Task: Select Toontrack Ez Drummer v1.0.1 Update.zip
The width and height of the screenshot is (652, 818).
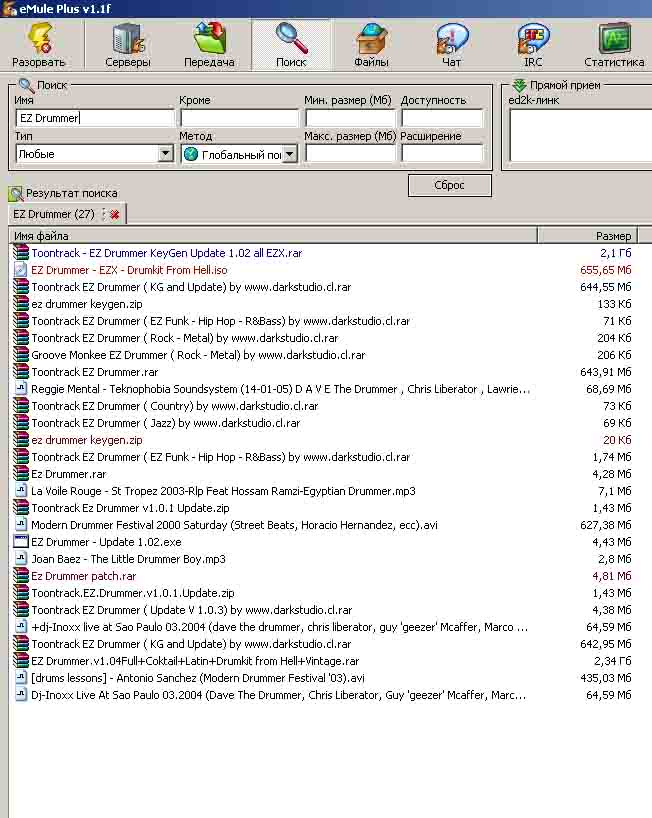Action: click(130, 508)
